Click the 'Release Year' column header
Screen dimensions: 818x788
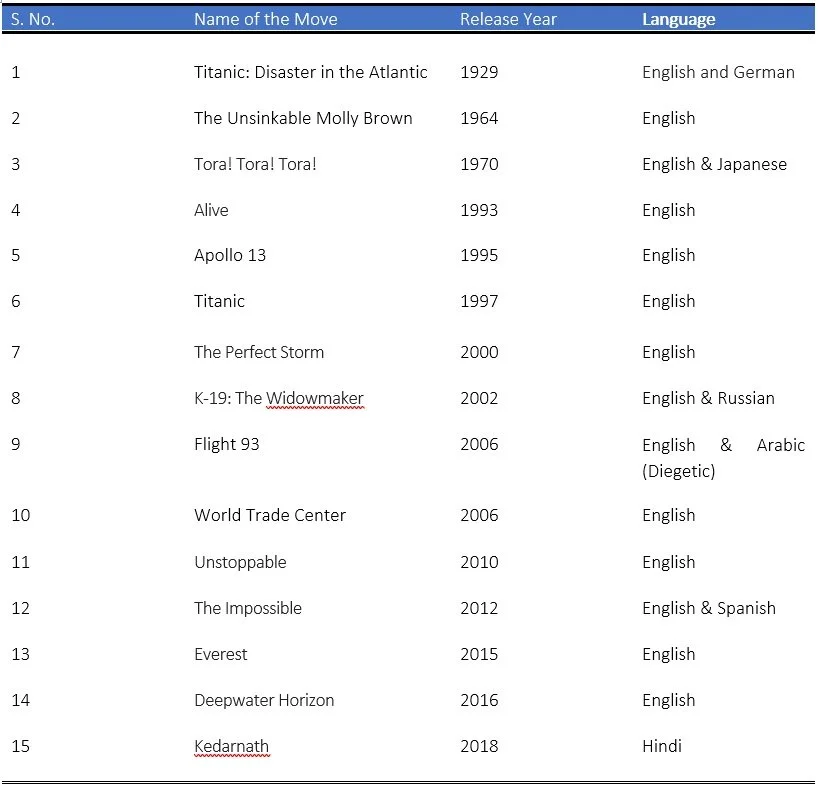(x=508, y=19)
